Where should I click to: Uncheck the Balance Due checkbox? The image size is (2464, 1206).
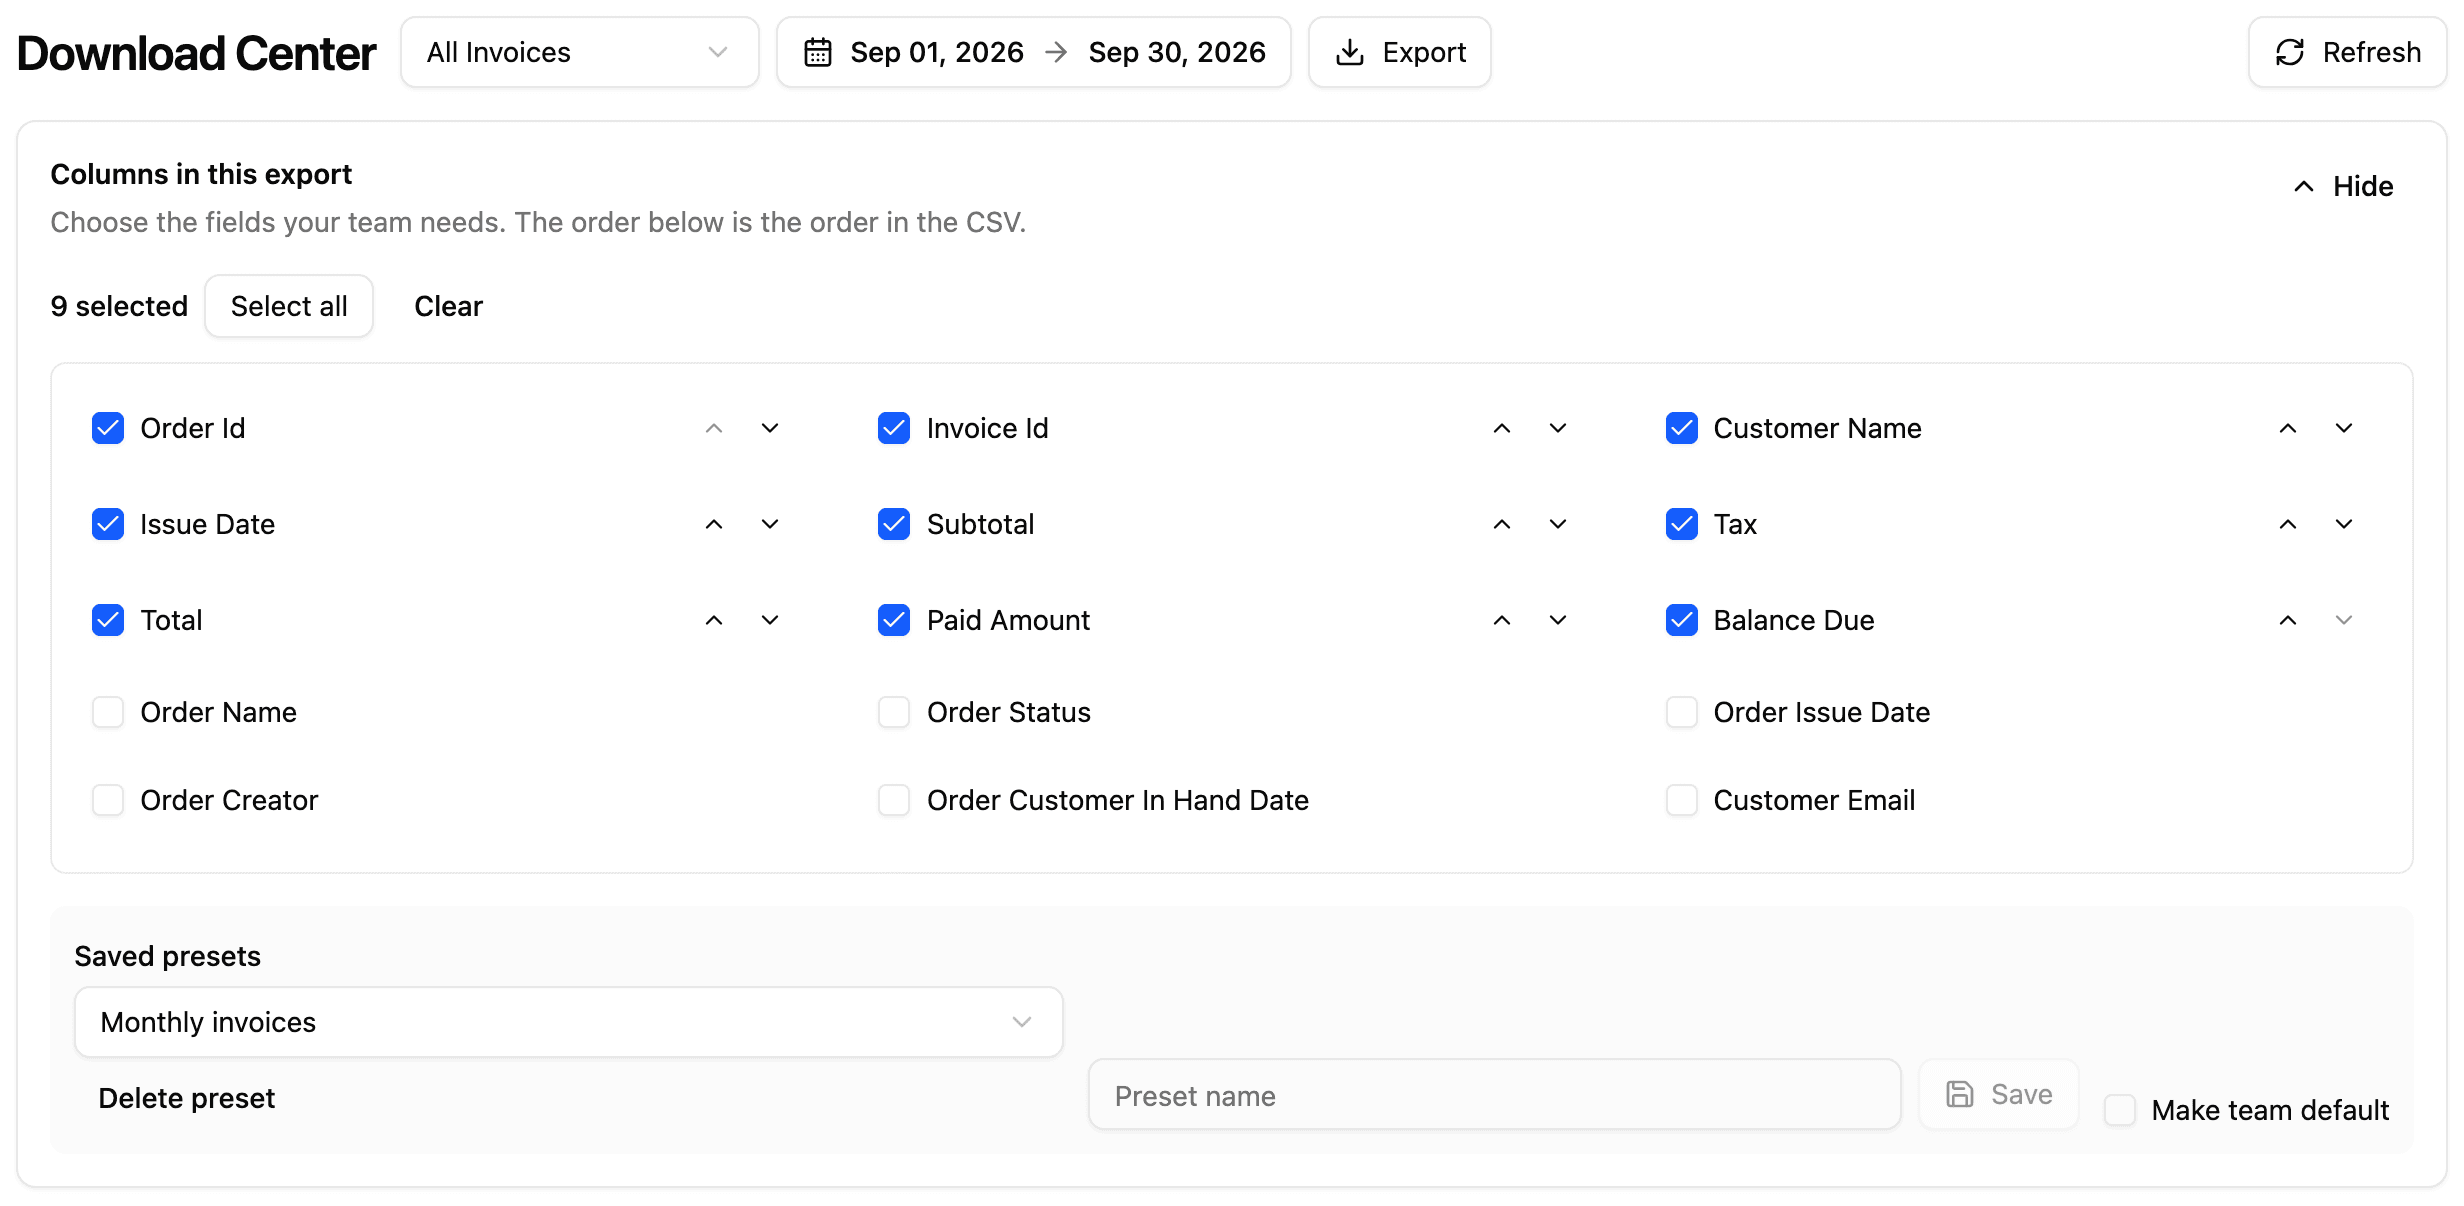coord(1682,620)
